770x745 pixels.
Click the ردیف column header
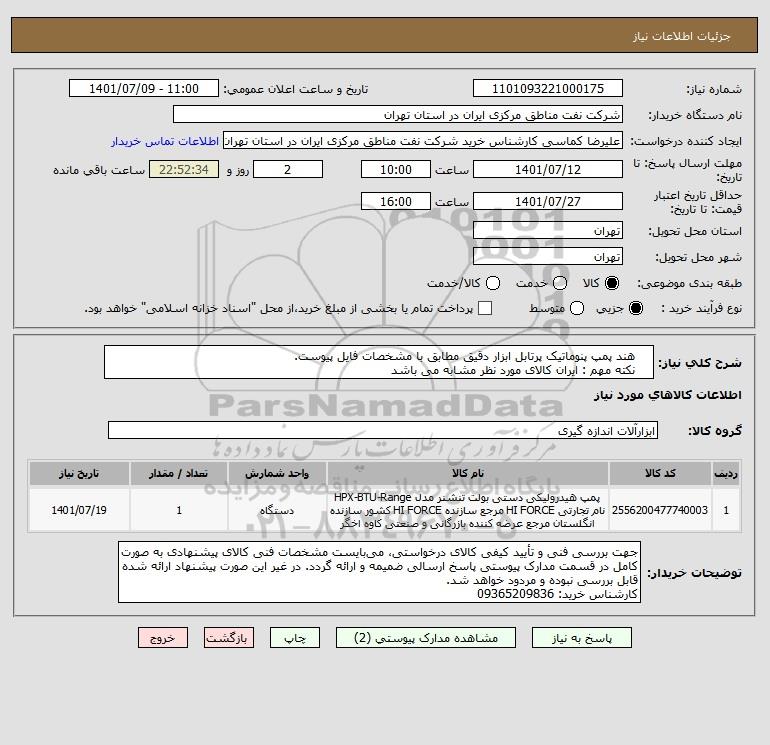(x=726, y=473)
